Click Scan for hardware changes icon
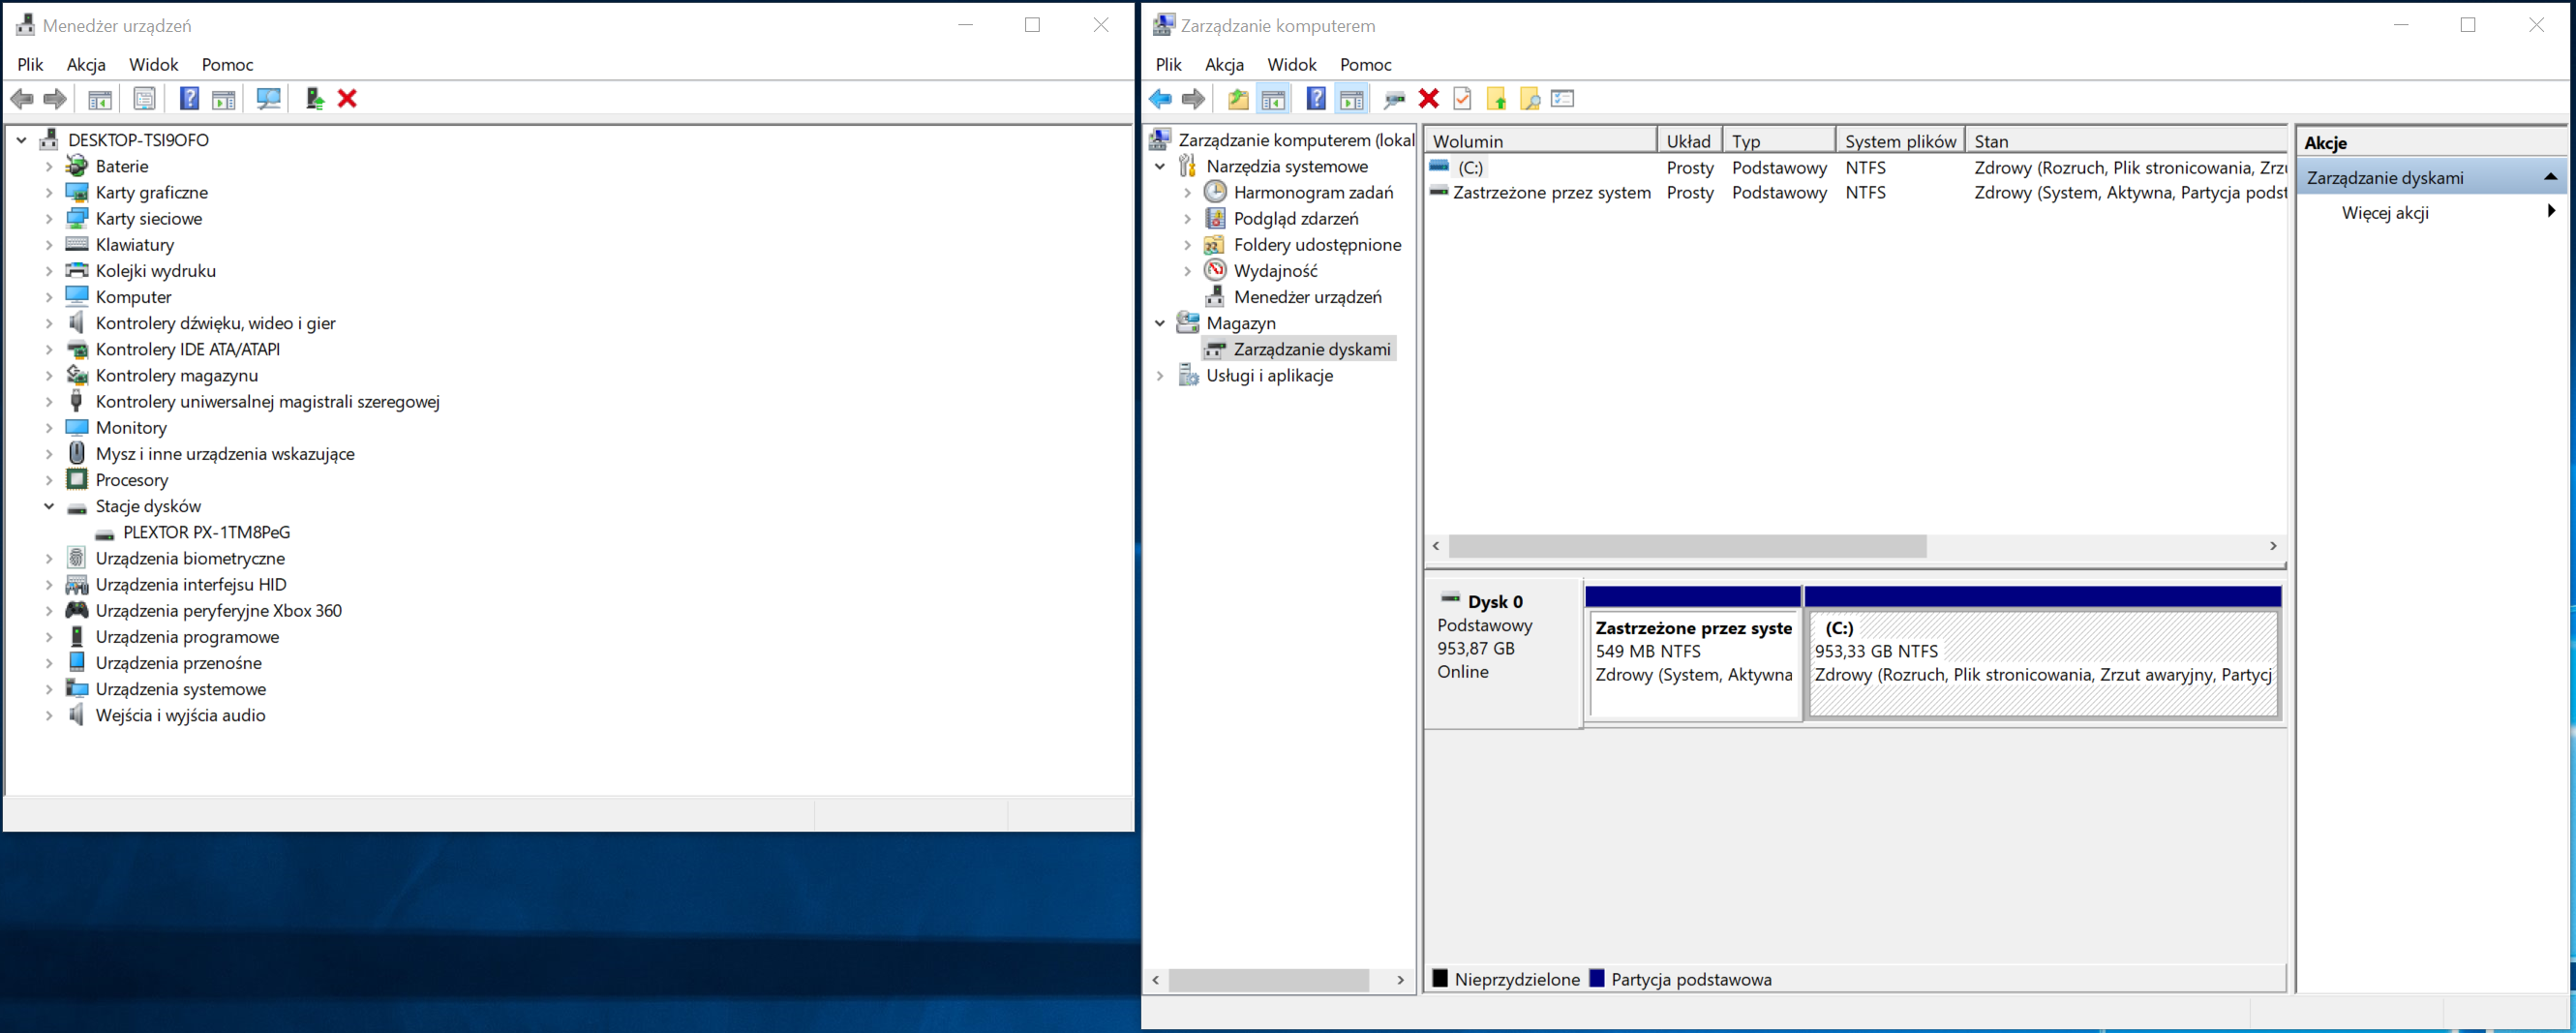This screenshot has width=2576, height=1033. [x=268, y=99]
